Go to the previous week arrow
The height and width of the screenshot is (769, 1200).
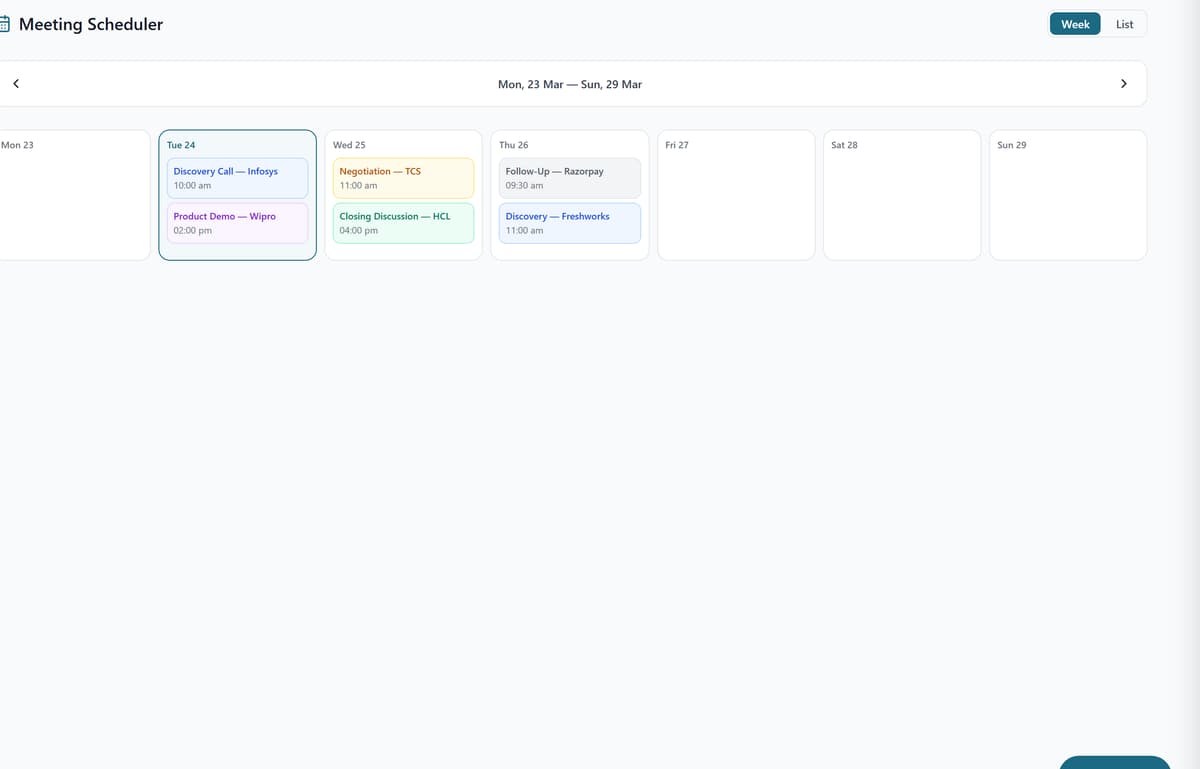[16, 84]
